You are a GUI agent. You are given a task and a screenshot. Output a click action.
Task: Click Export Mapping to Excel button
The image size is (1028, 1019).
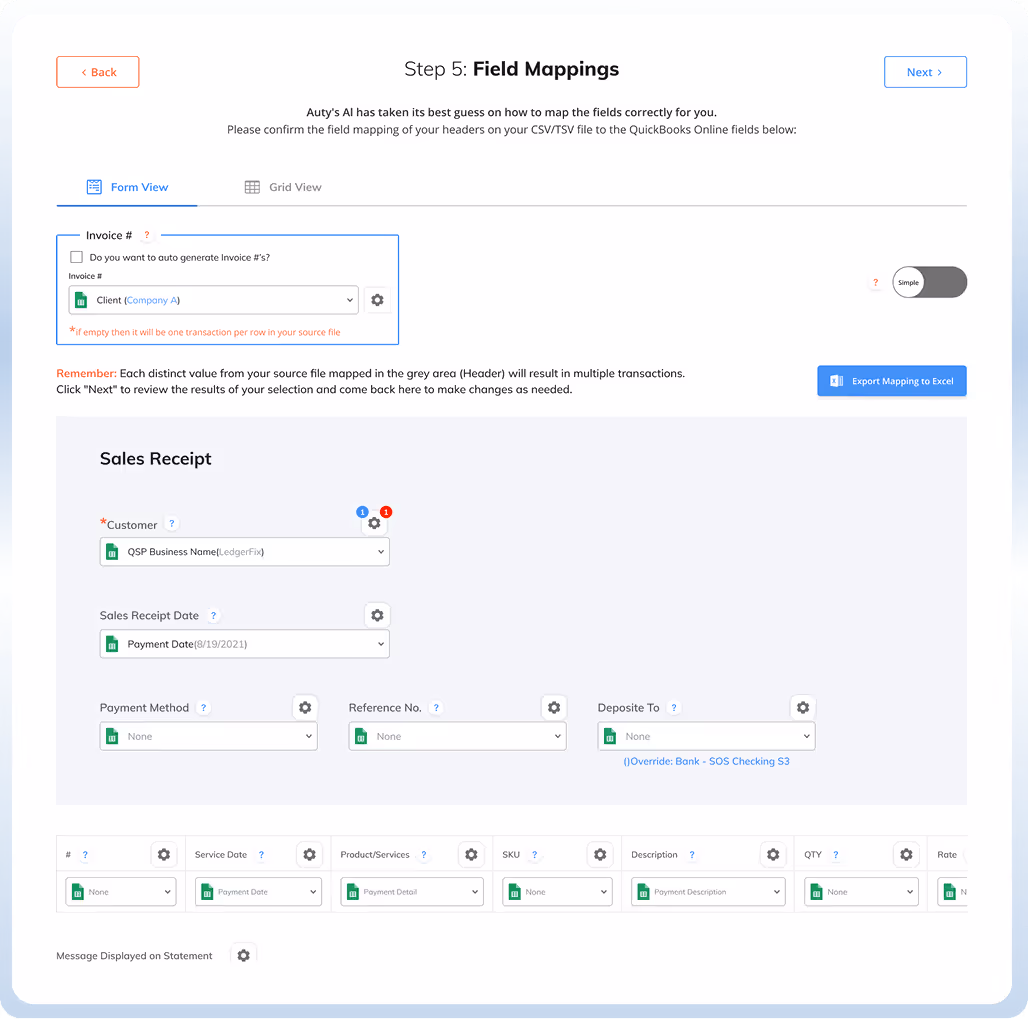[x=892, y=381]
